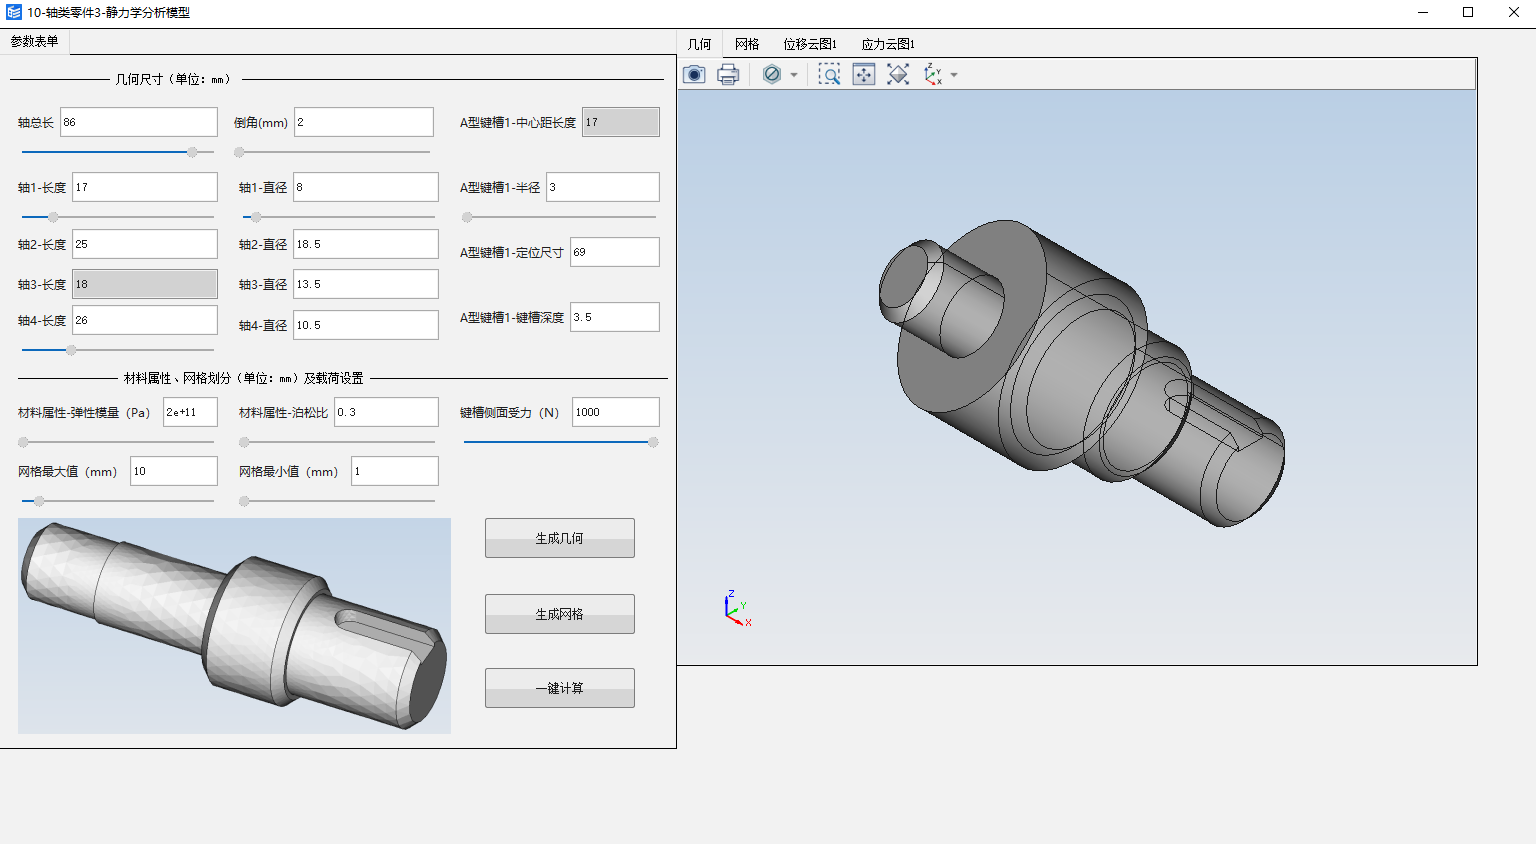Screen dimensions: 1536x844
Task: Click the 倒角 slider handle
Action: [x=239, y=152]
